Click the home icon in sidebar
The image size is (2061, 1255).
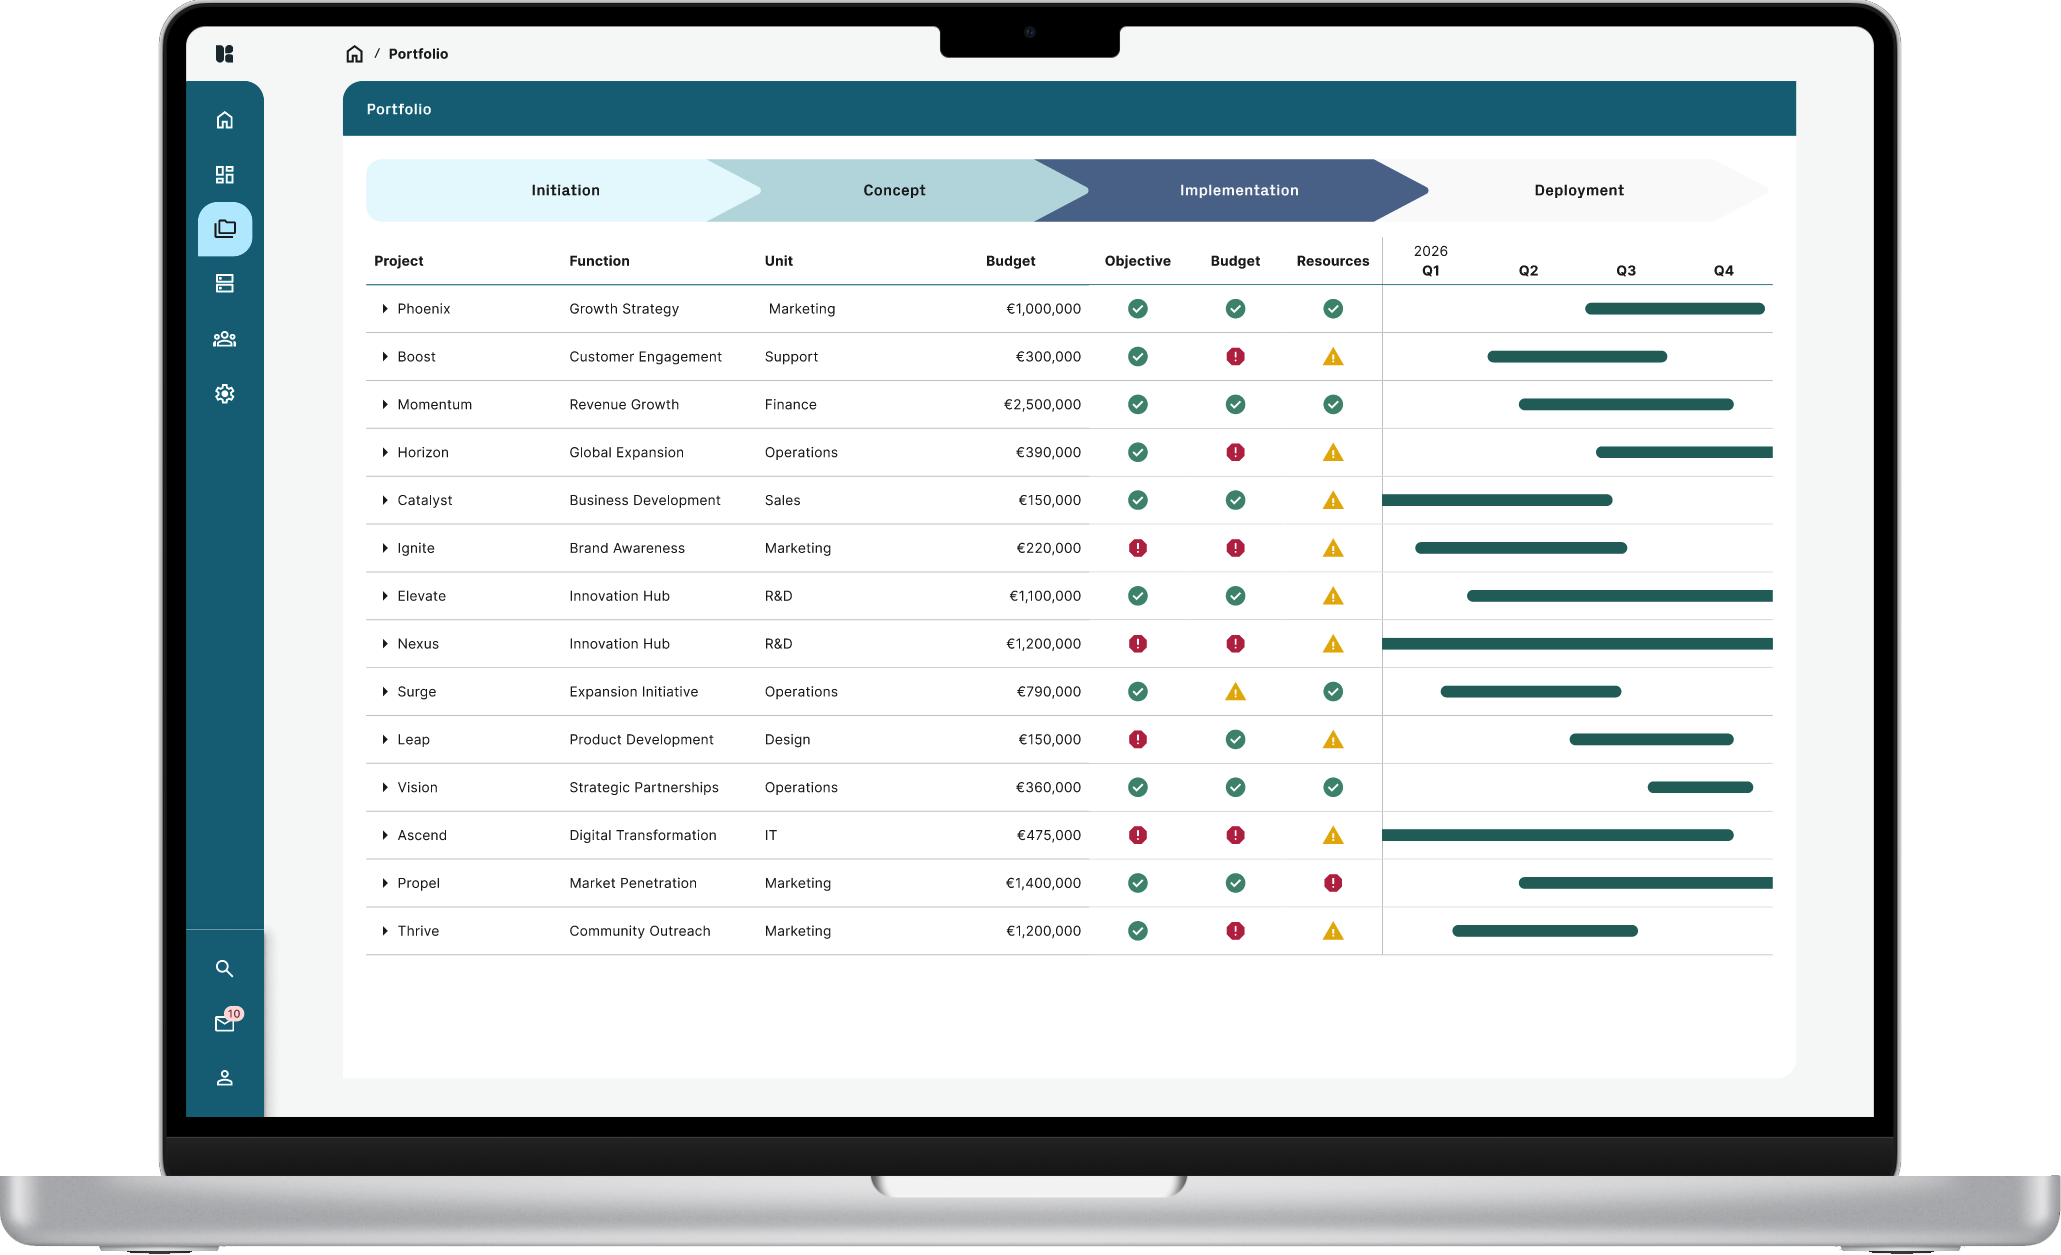(x=225, y=120)
